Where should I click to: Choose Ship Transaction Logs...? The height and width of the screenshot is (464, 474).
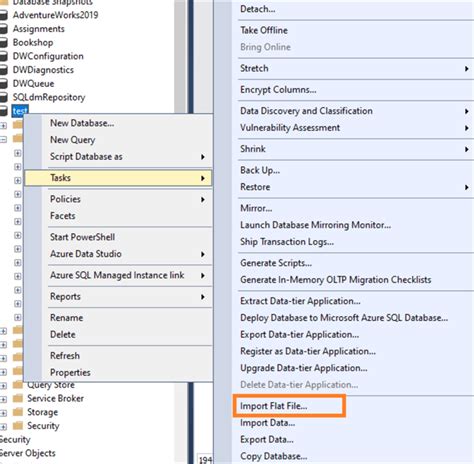[x=345, y=242]
